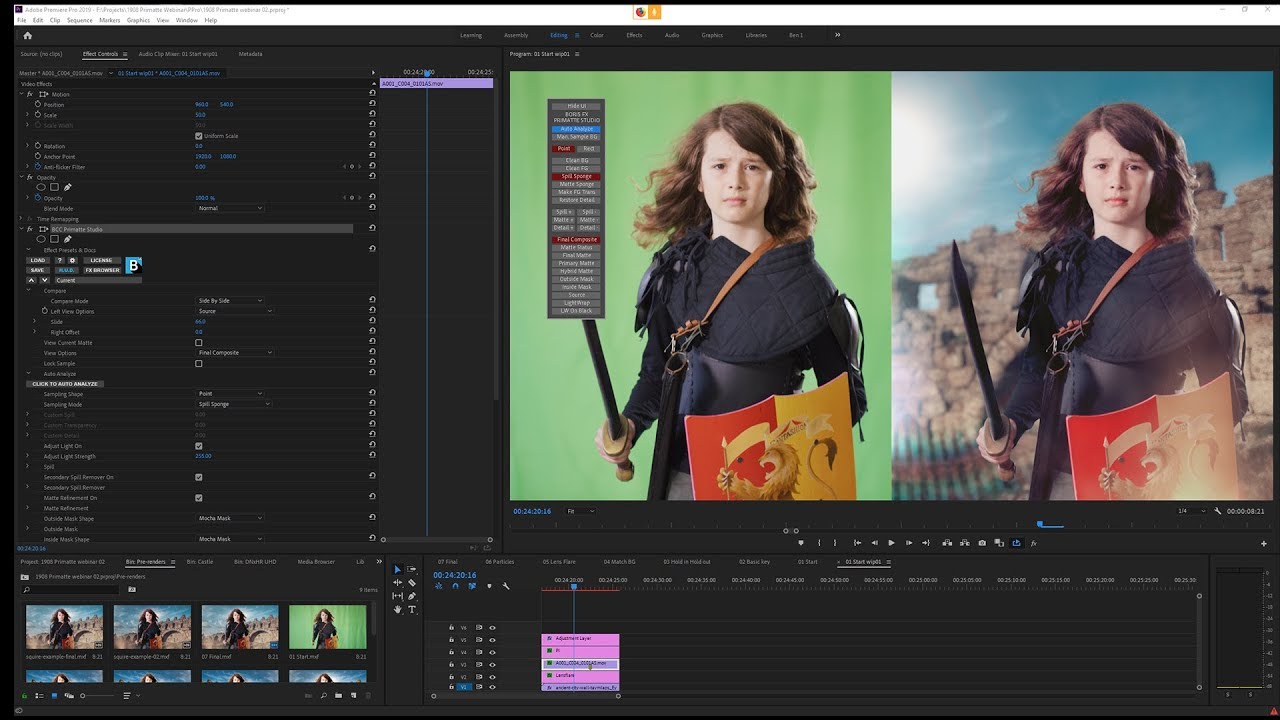Switch to the Color workspace tab

click(x=597, y=35)
